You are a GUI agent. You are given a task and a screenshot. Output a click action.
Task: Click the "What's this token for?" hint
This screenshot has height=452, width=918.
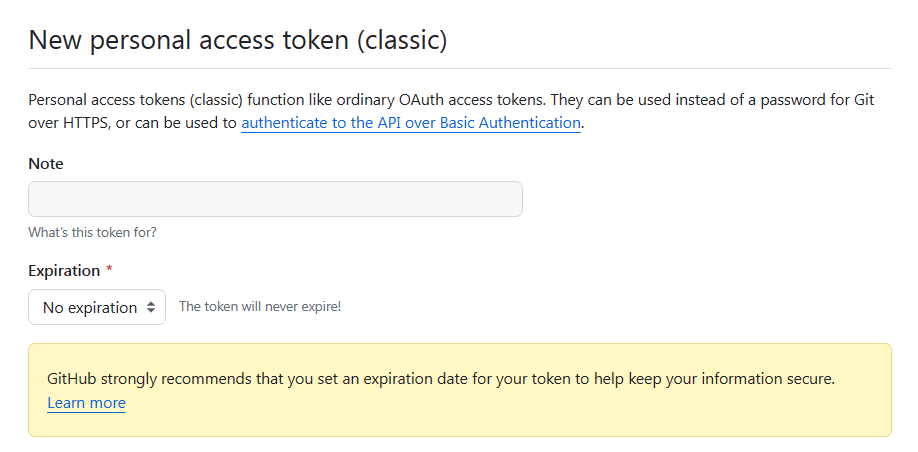pos(92,233)
